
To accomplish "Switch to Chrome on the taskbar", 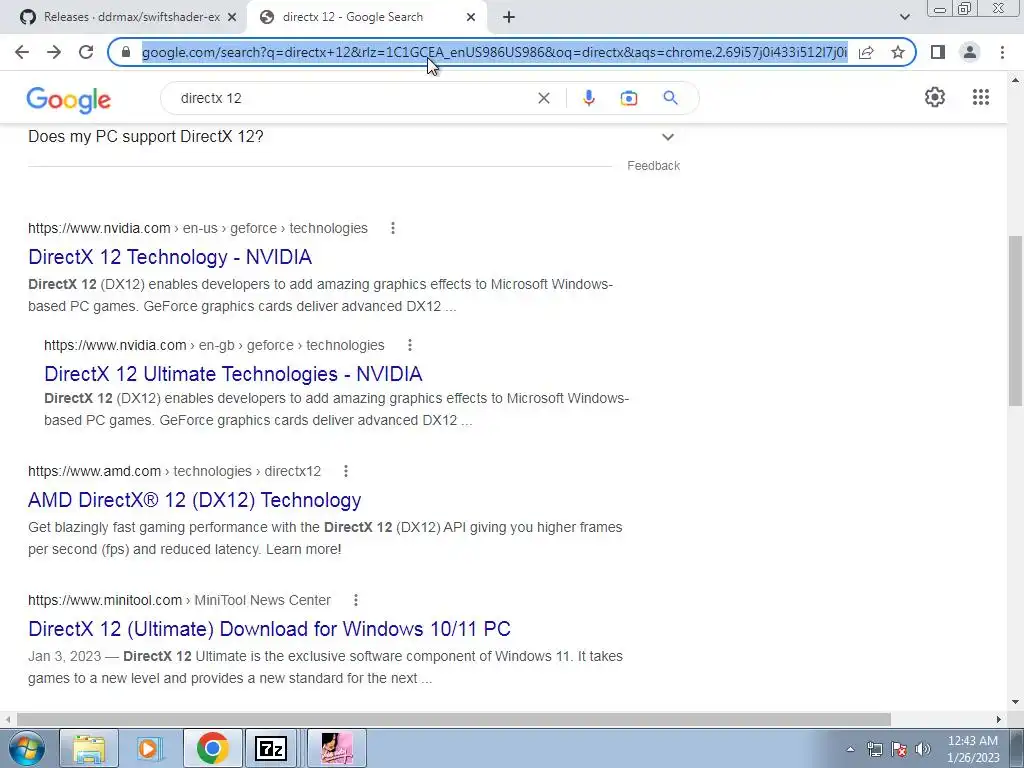I will [212, 748].
